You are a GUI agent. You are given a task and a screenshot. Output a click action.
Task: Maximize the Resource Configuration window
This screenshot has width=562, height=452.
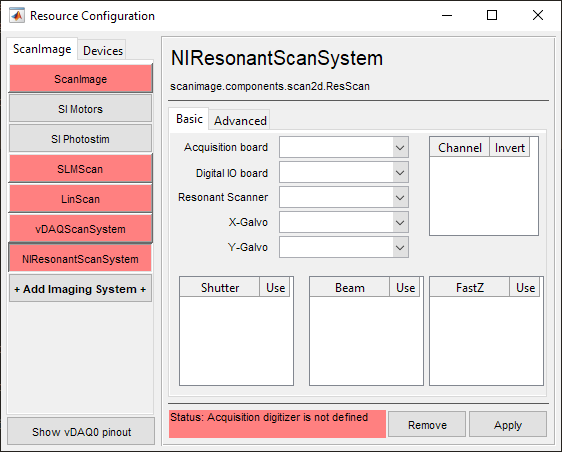pos(492,15)
